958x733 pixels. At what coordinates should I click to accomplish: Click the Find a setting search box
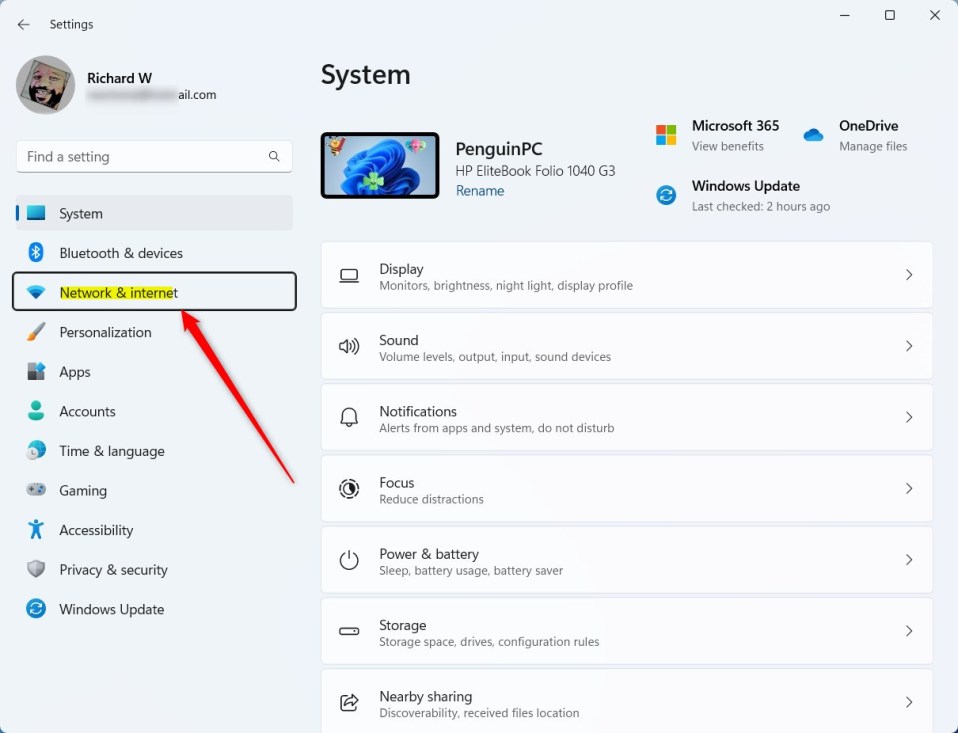[x=140, y=157]
